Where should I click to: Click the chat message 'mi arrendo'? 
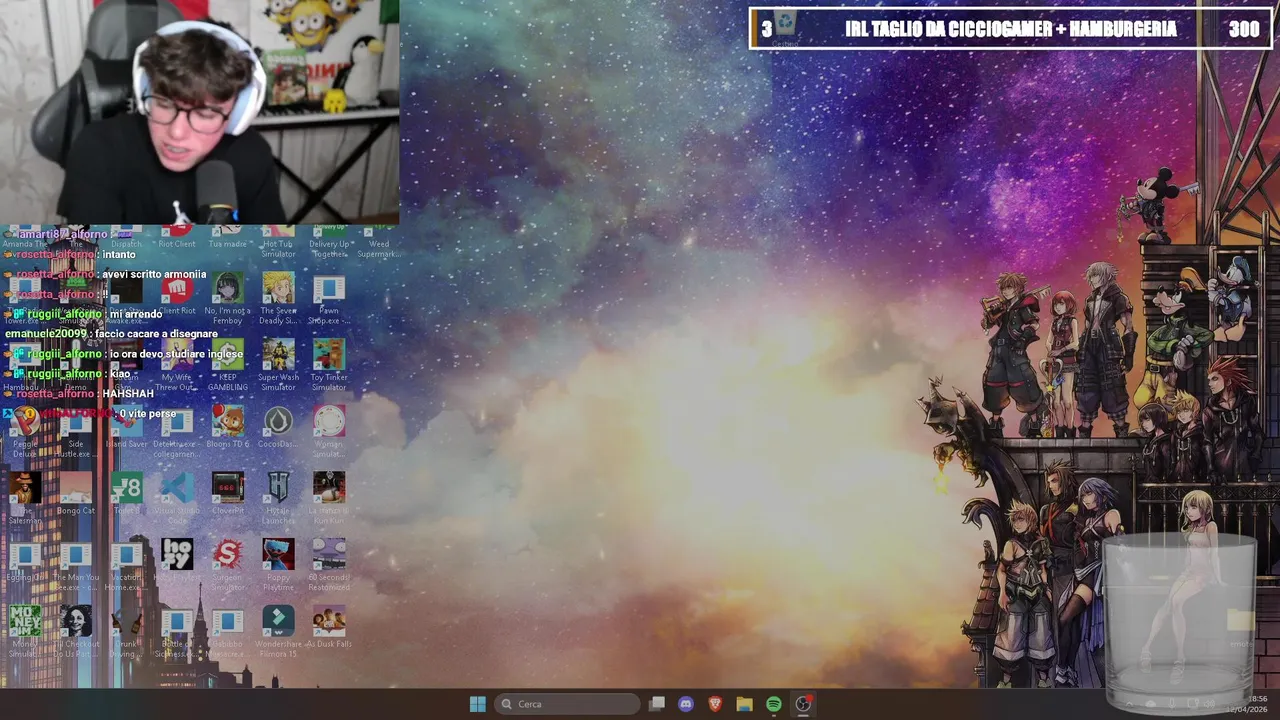click(135, 314)
